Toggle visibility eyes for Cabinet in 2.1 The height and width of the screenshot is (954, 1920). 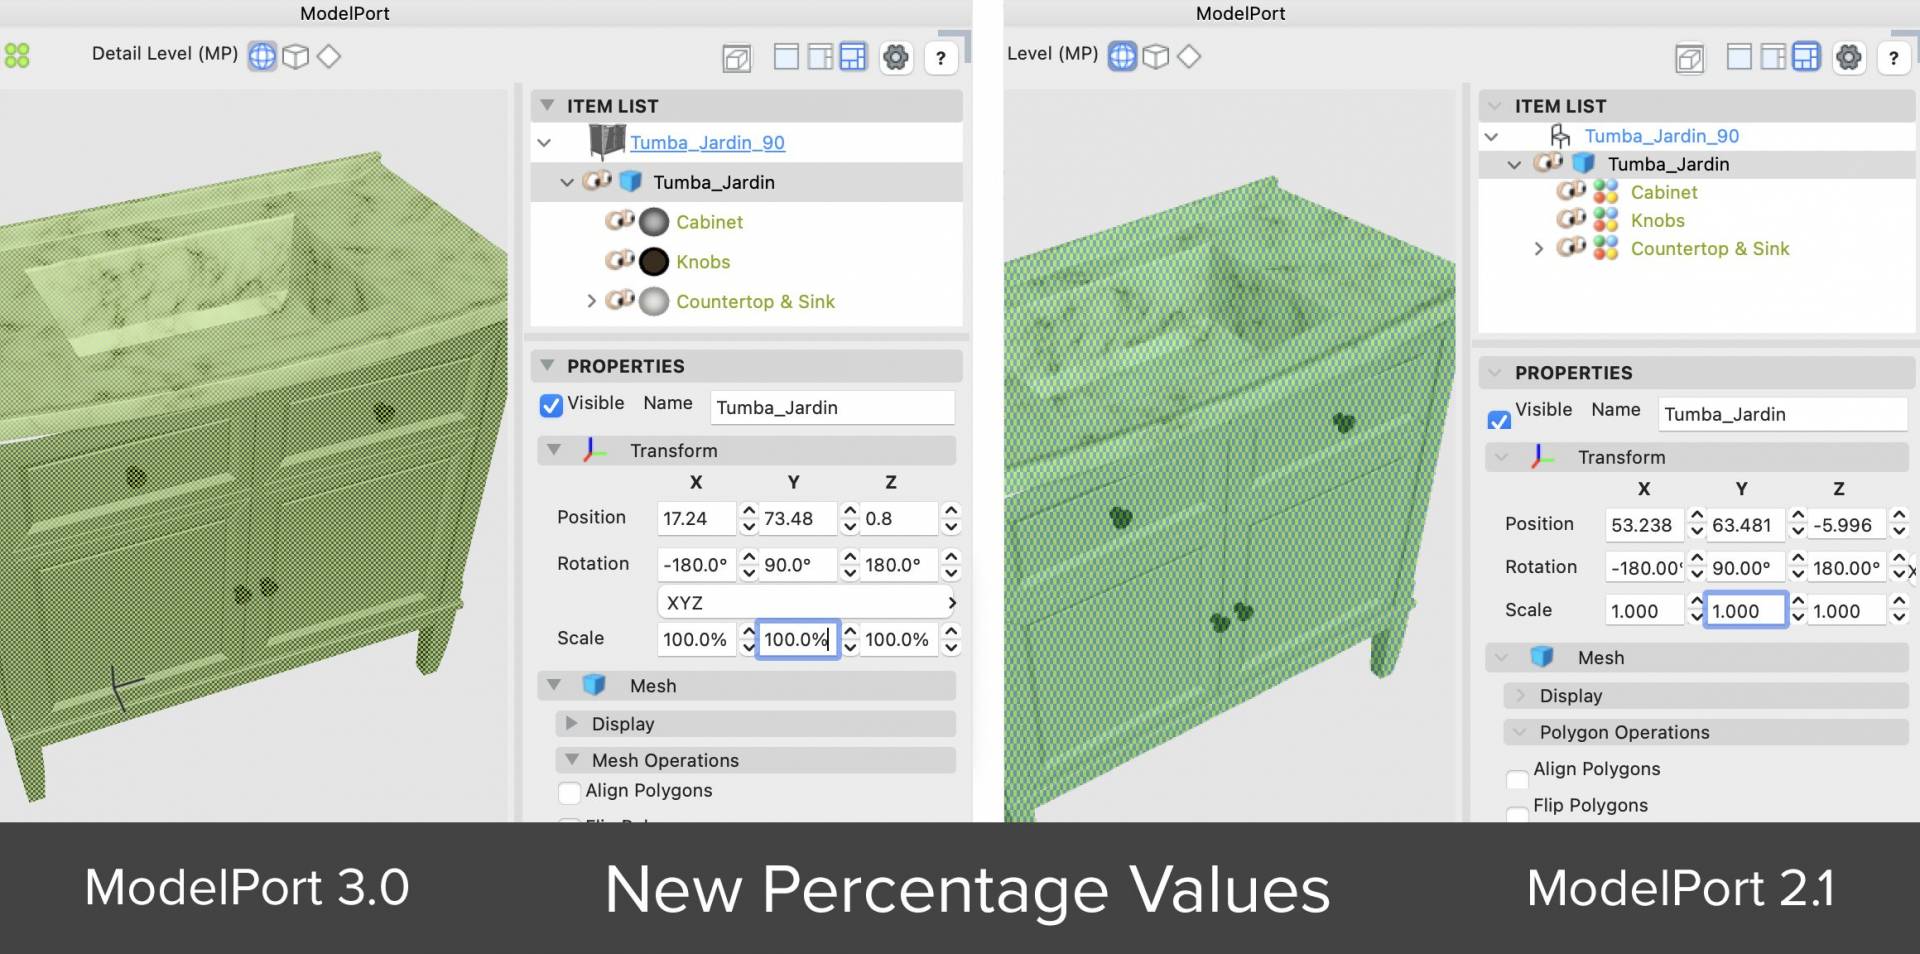tap(1571, 190)
